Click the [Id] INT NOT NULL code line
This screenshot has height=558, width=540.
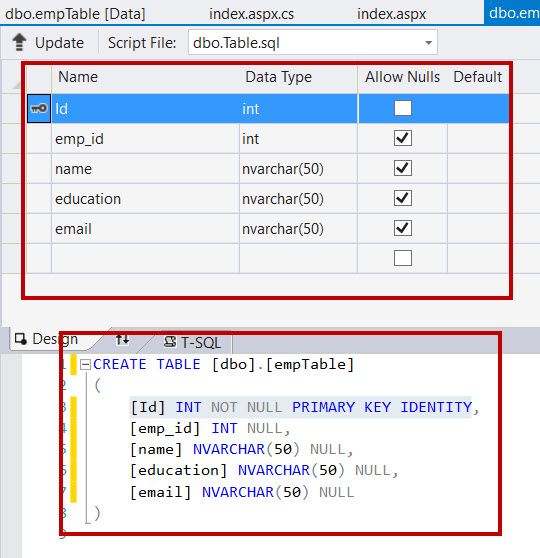pos(305,407)
